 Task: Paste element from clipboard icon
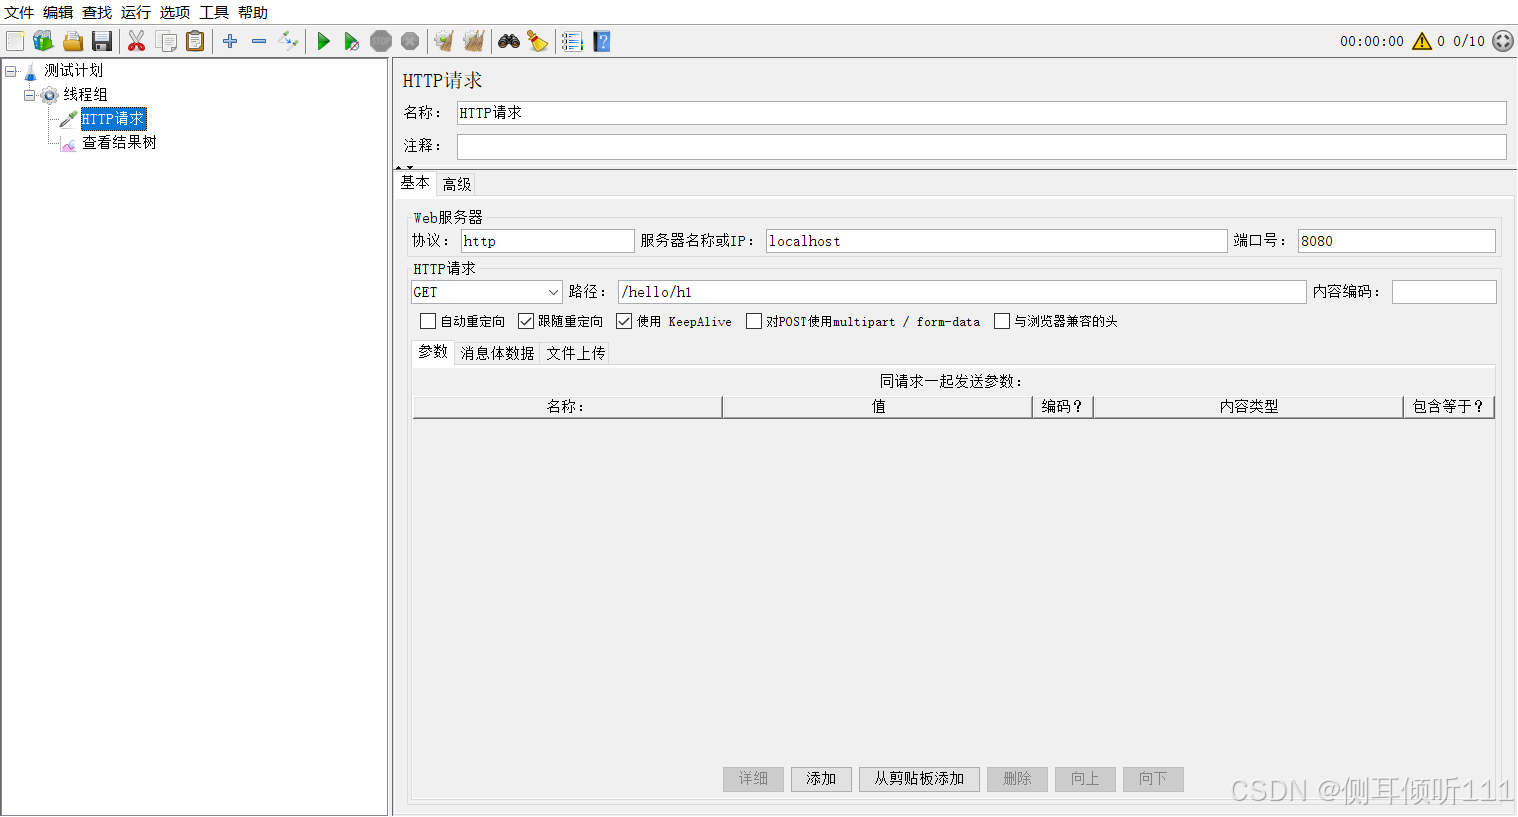click(195, 41)
